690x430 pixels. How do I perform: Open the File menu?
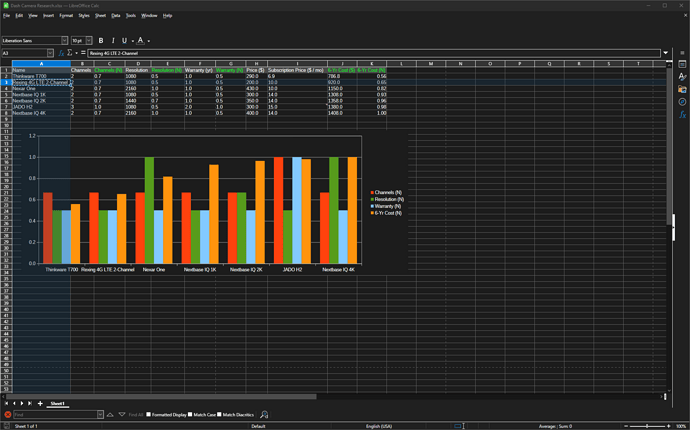tap(6, 15)
